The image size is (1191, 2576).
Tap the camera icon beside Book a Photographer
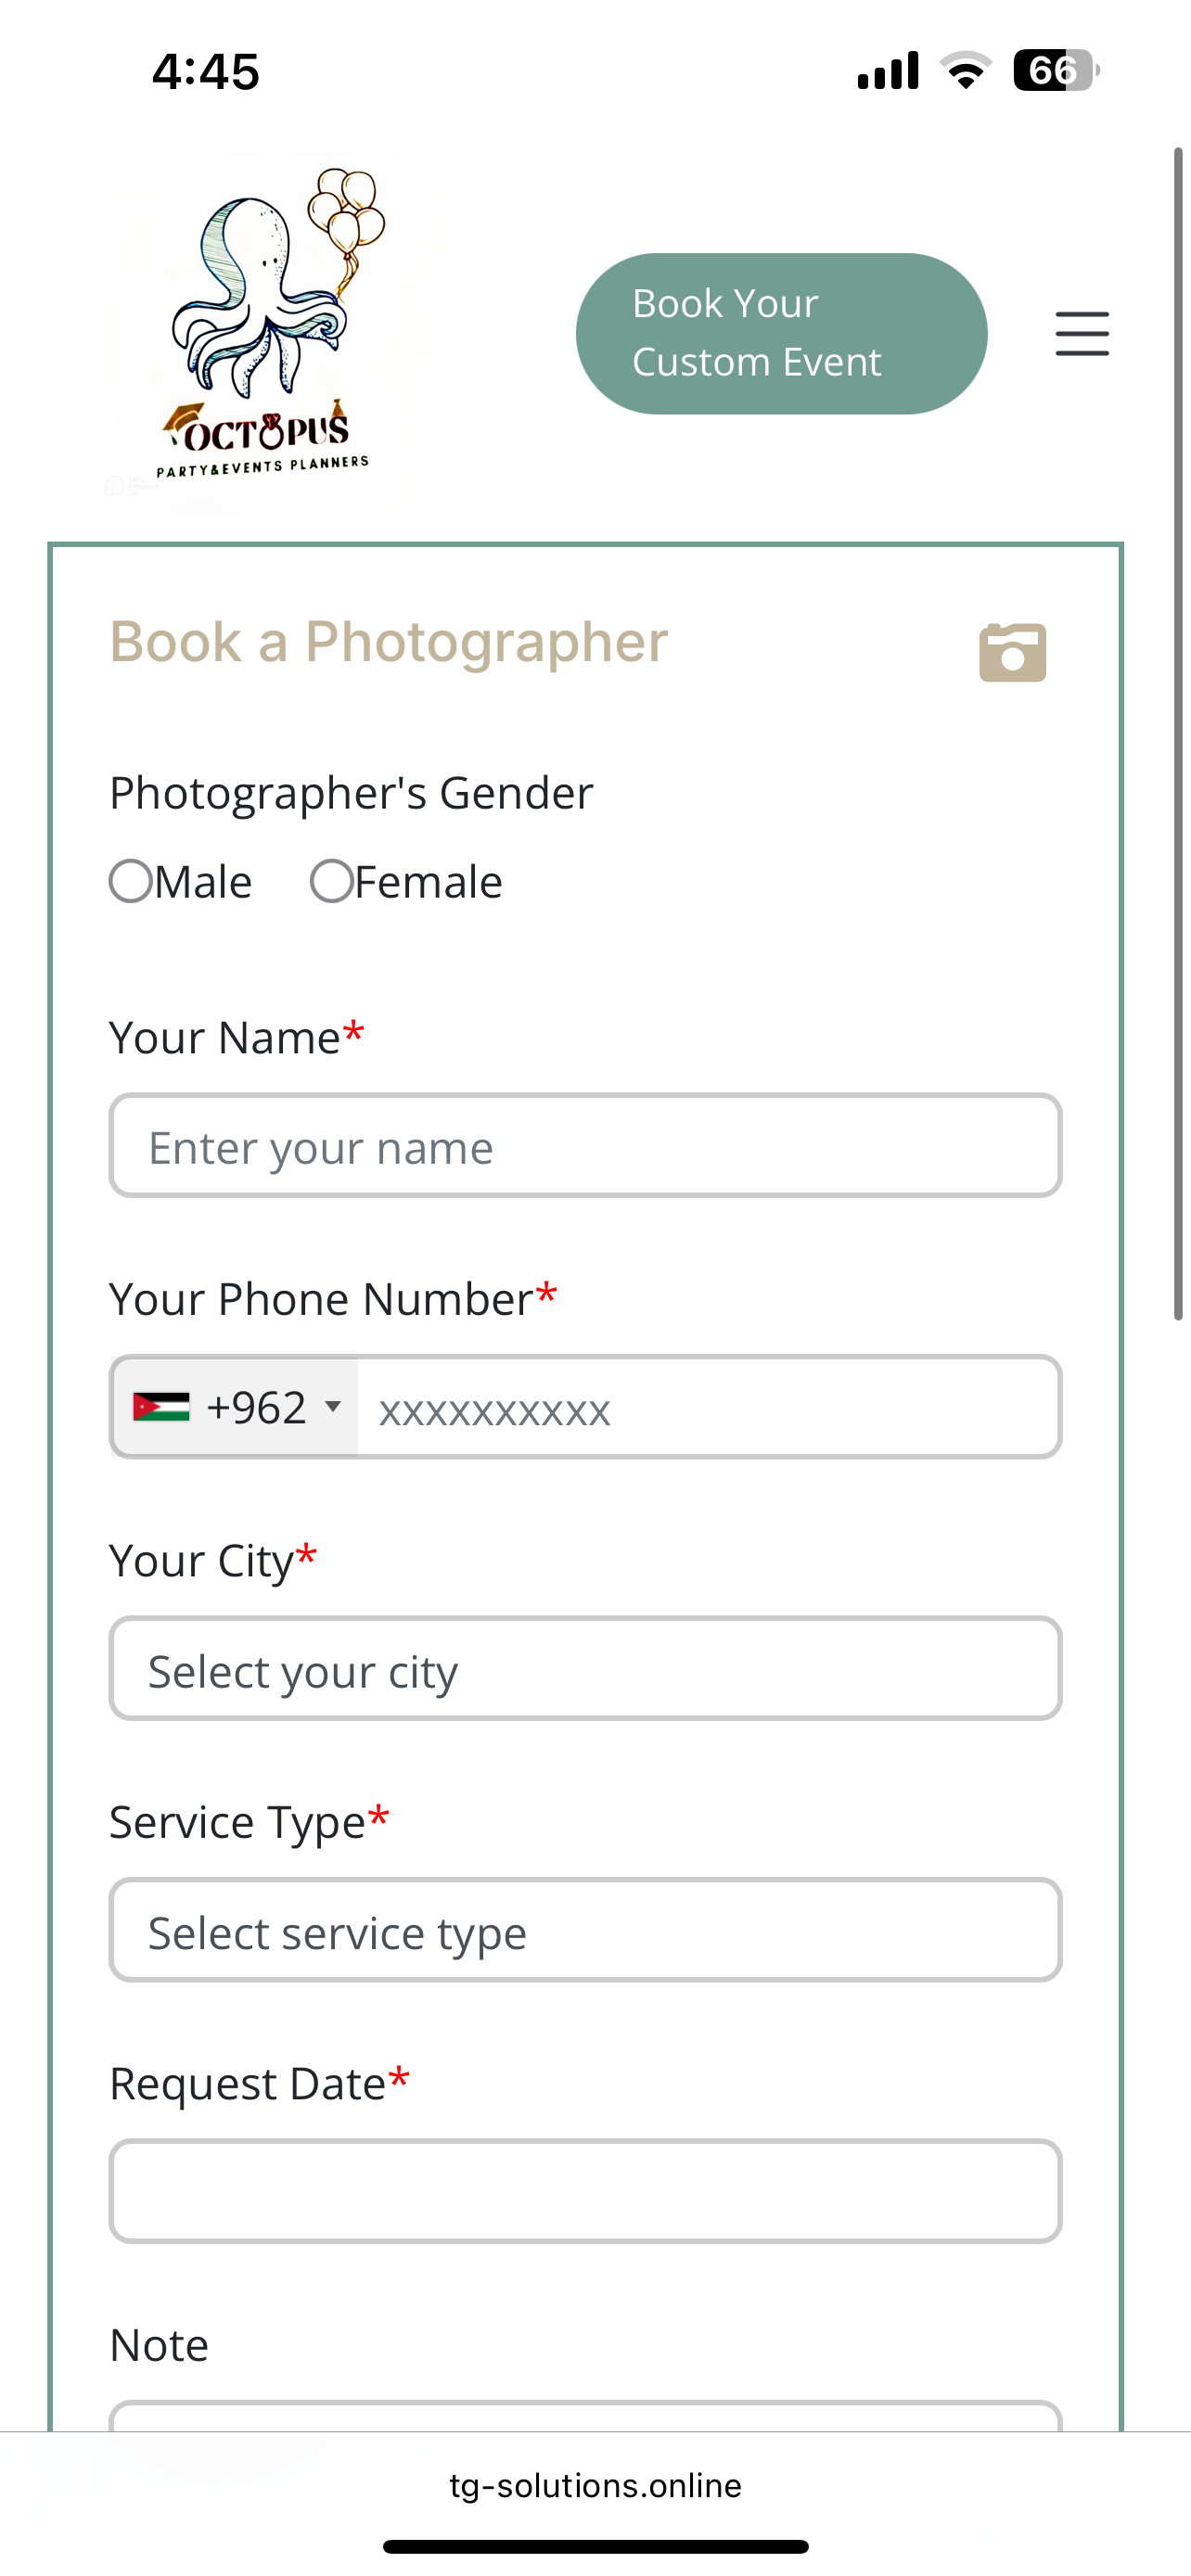pyautogui.click(x=1012, y=653)
